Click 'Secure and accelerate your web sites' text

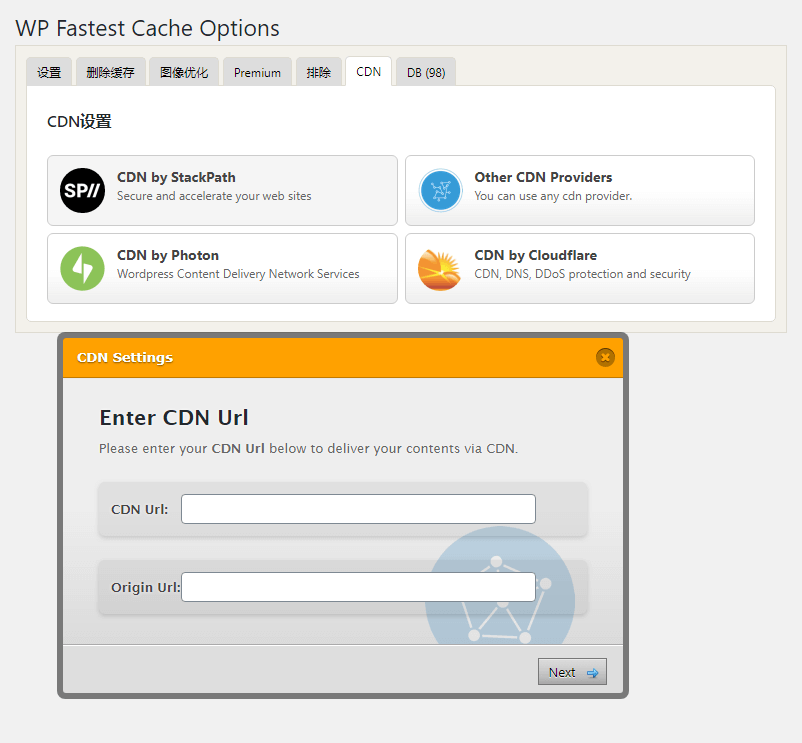[x=214, y=196]
